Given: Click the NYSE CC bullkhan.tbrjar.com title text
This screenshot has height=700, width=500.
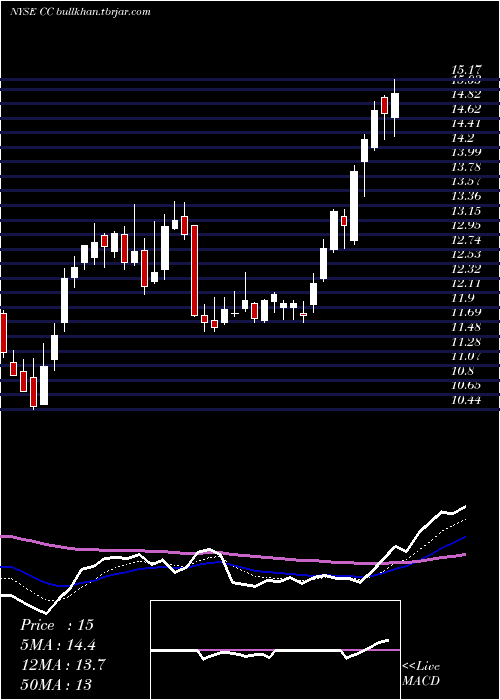Looking at the screenshot, I should tap(80, 12).
